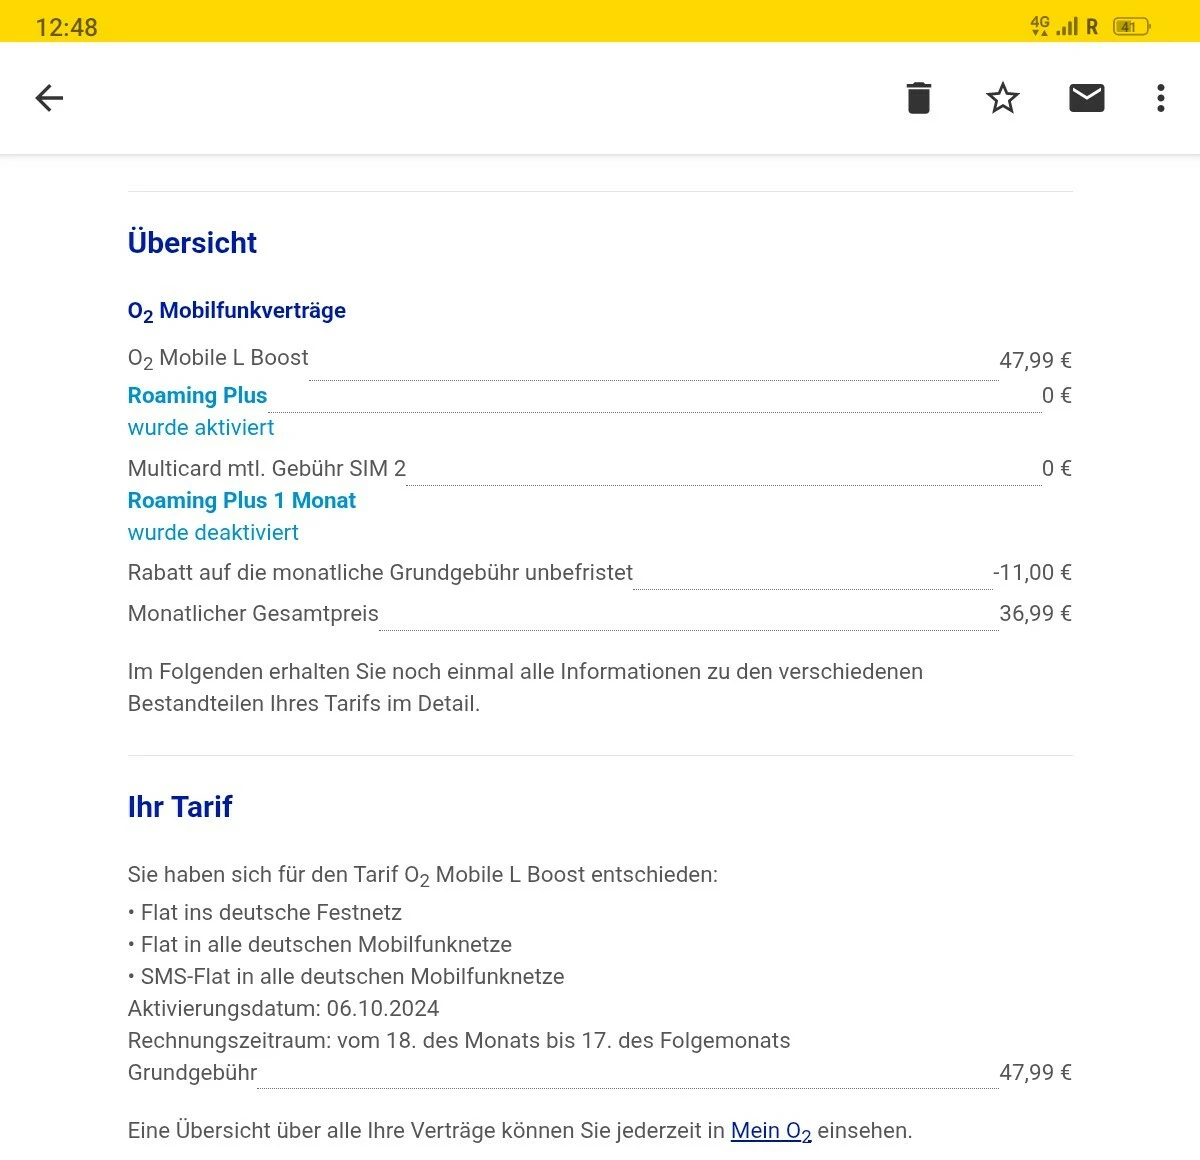Select the O2 Mobilfunkverträge heading

coord(236,311)
